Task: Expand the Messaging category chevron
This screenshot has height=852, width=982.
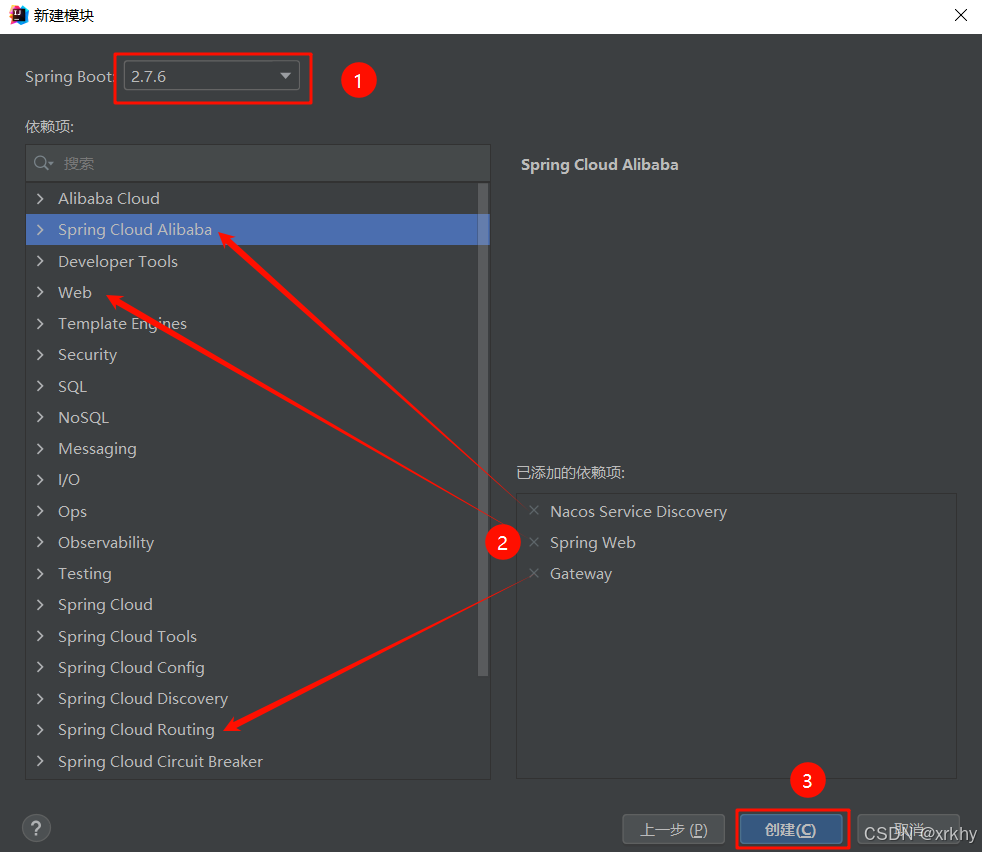Action: [40, 449]
